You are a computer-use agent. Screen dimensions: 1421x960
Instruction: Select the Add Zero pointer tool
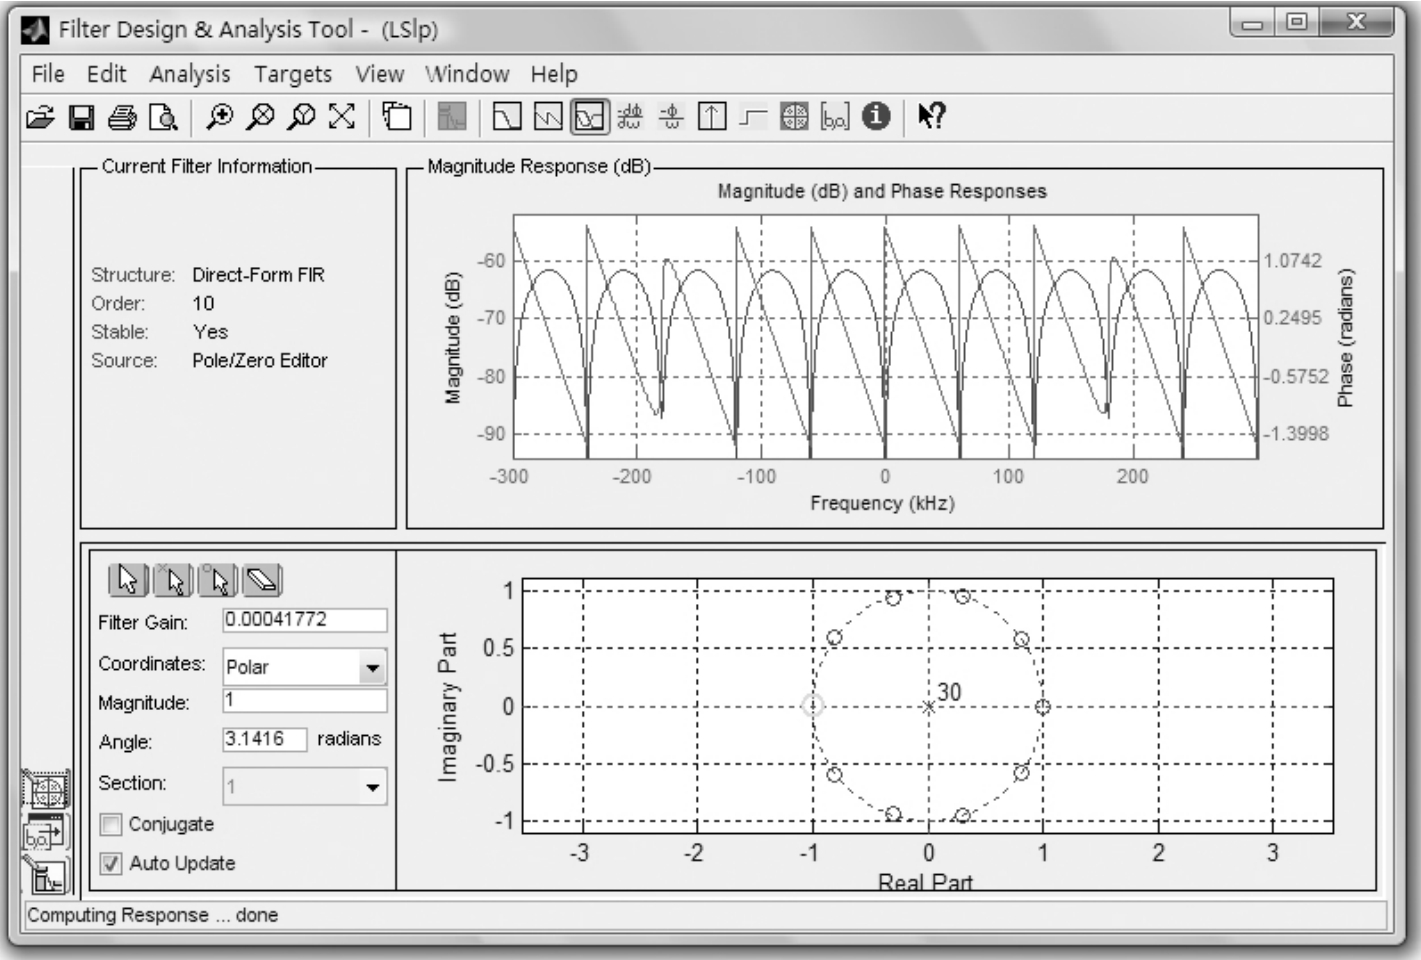(x=220, y=580)
